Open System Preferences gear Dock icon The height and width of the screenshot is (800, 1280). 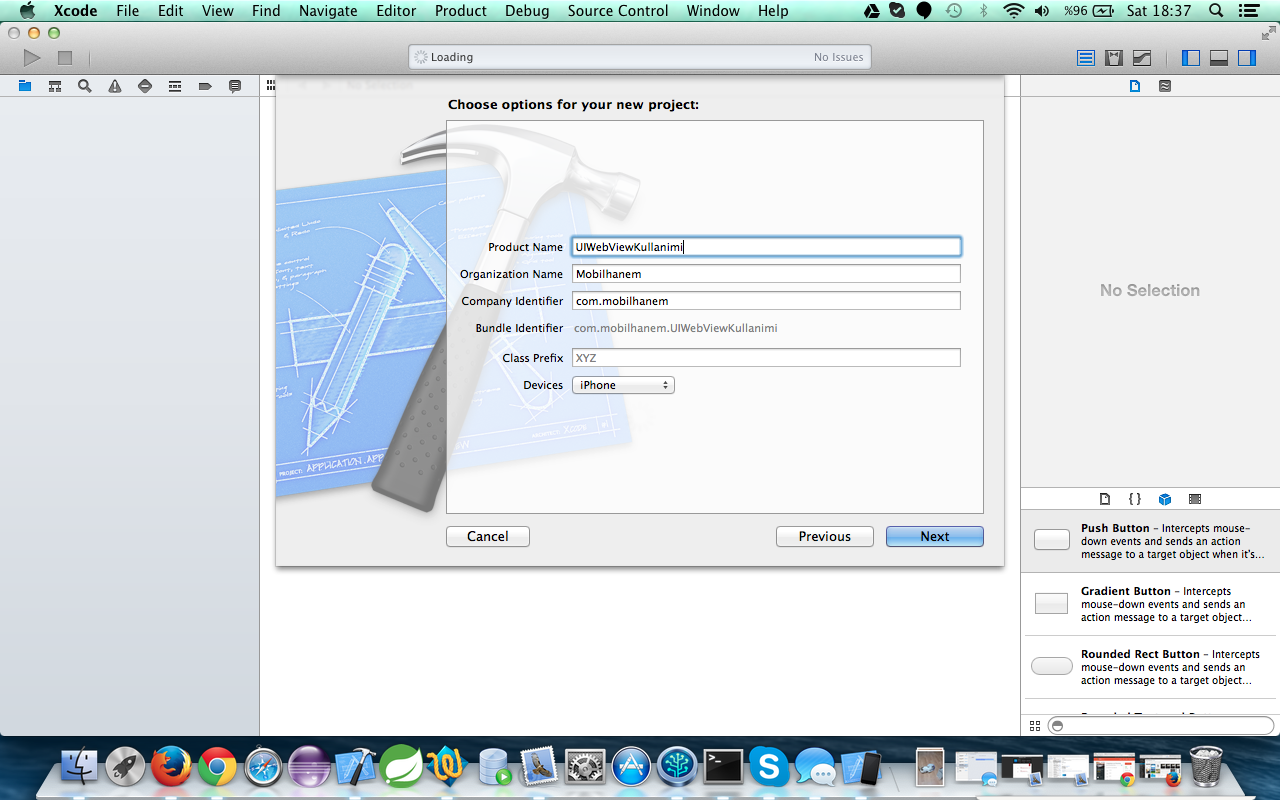click(x=585, y=767)
